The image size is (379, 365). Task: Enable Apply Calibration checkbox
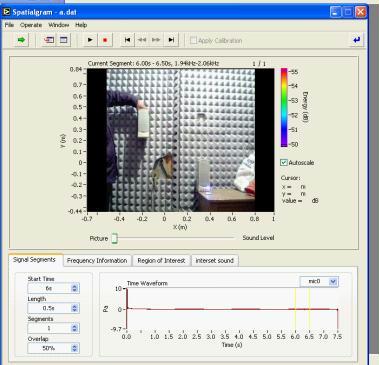coord(193,41)
